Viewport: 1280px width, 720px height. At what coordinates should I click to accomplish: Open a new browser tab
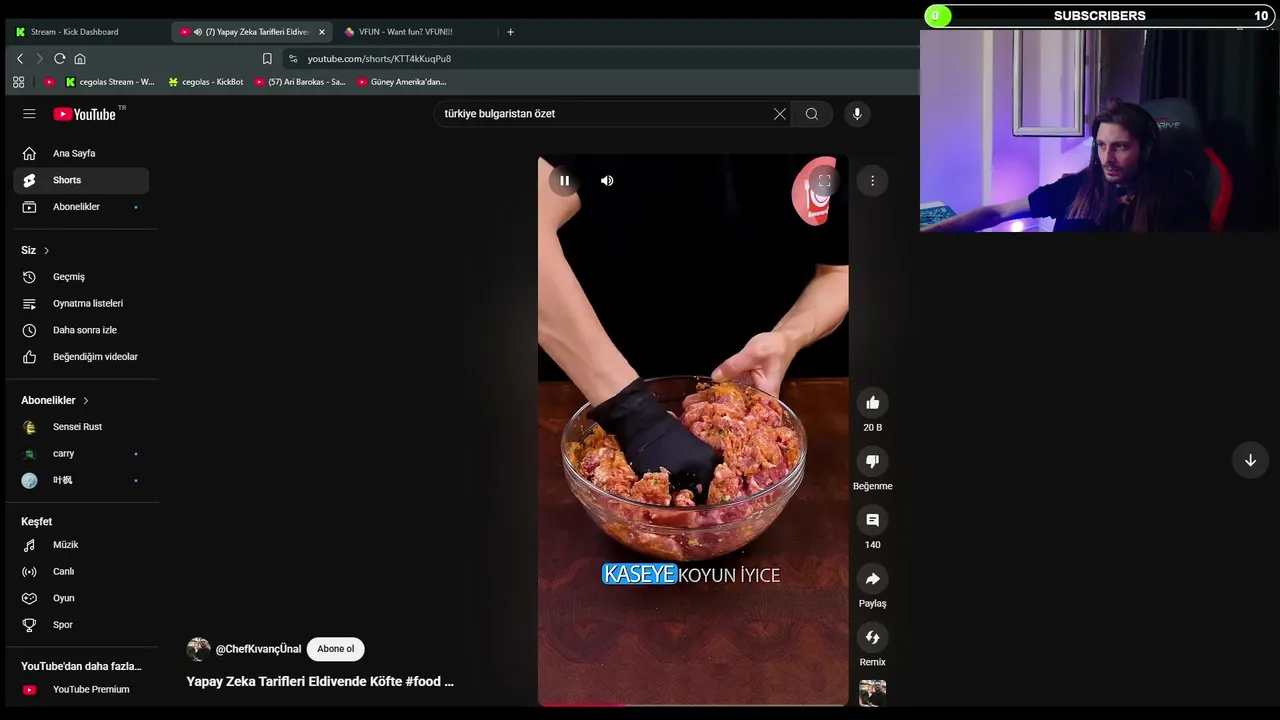point(510,32)
